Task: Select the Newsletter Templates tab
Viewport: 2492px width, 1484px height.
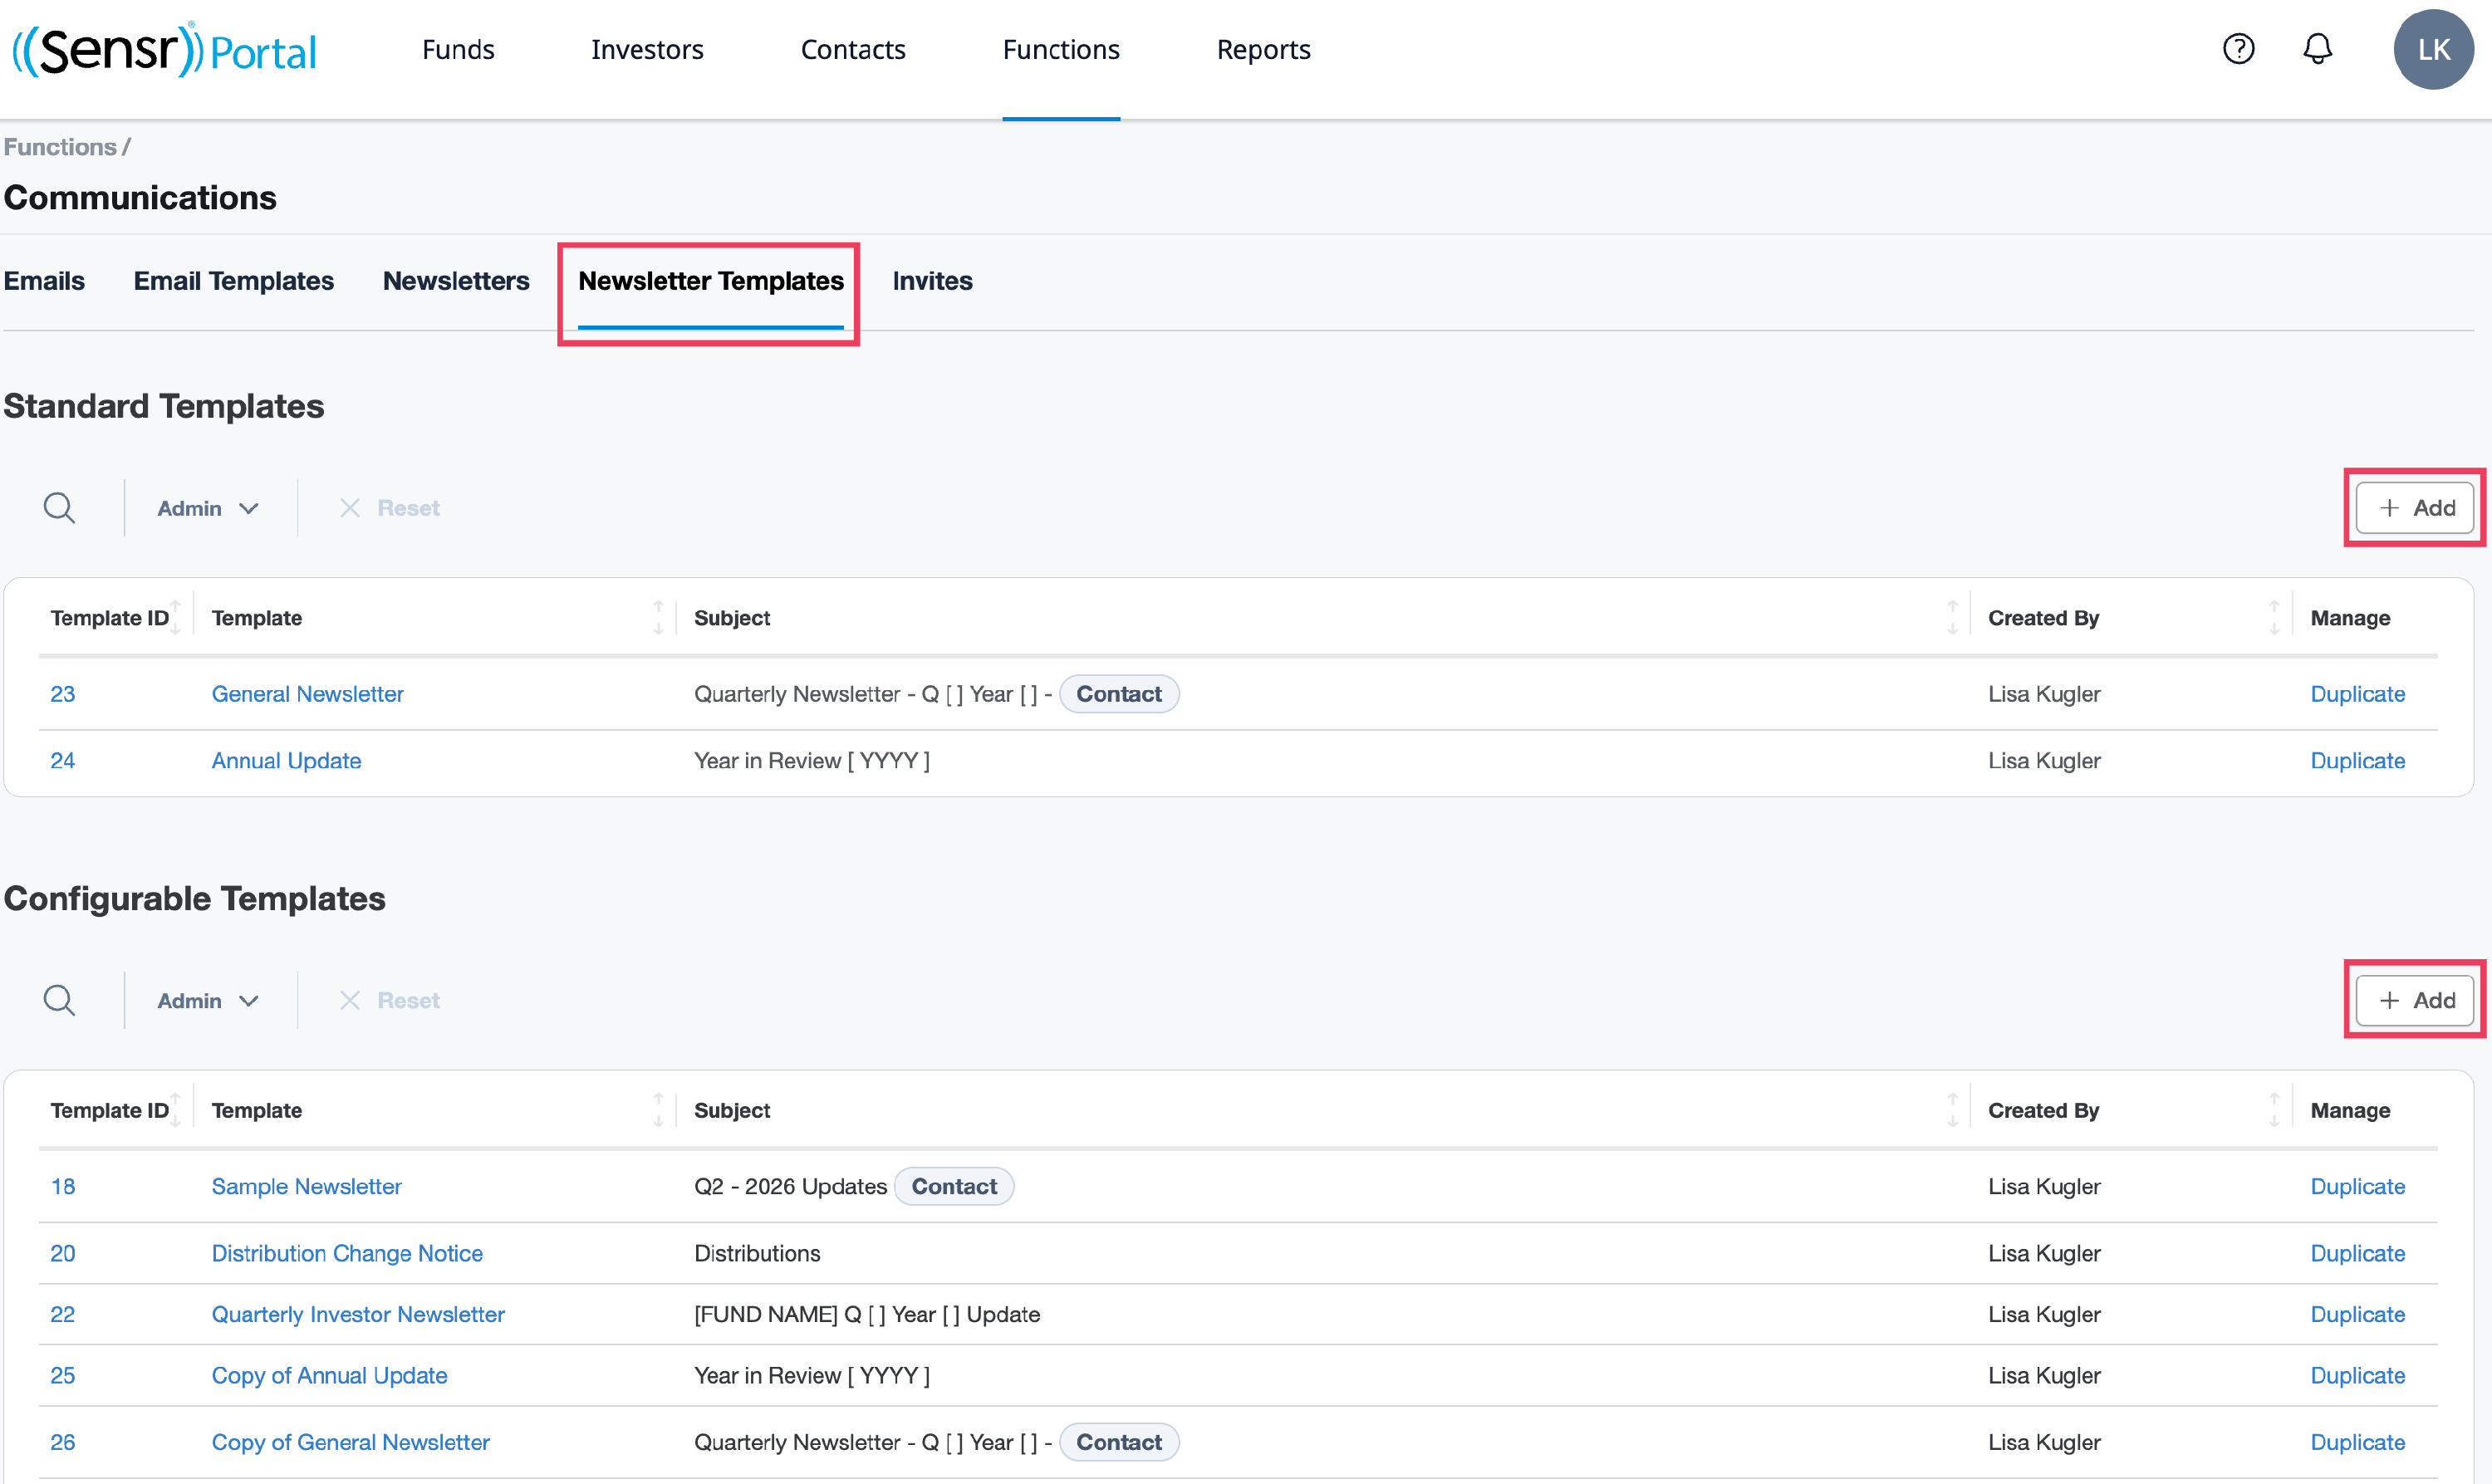Action: coord(710,281)
